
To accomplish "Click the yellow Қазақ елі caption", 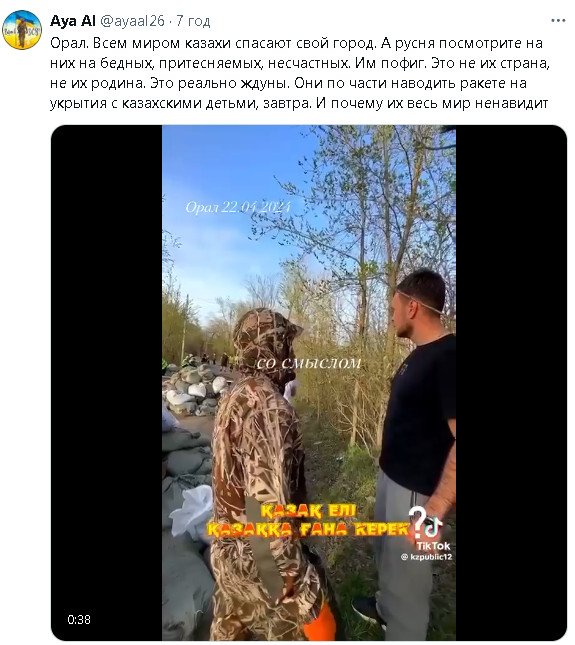I will (308, 521).
